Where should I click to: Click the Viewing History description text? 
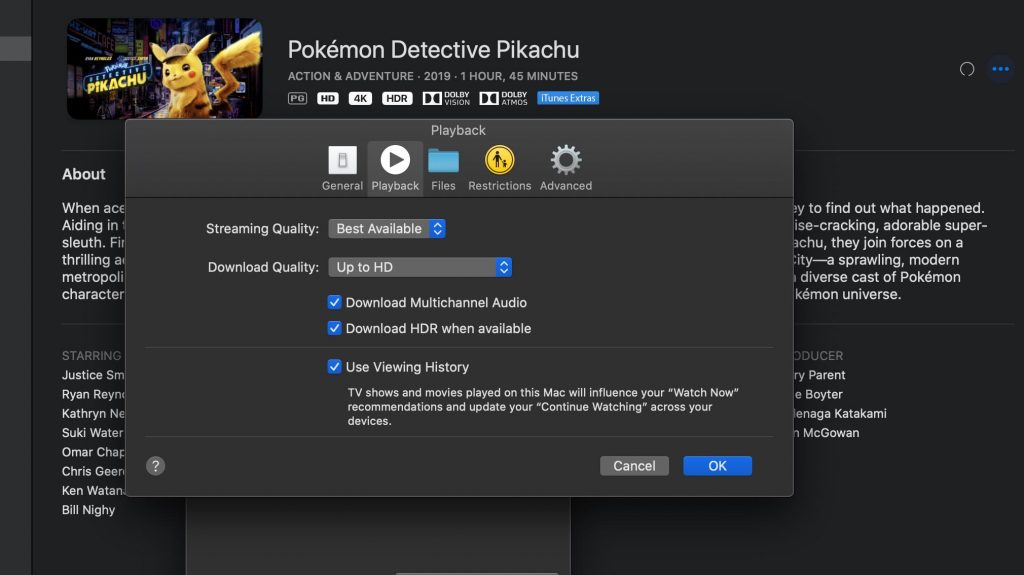tap(543, 406)
